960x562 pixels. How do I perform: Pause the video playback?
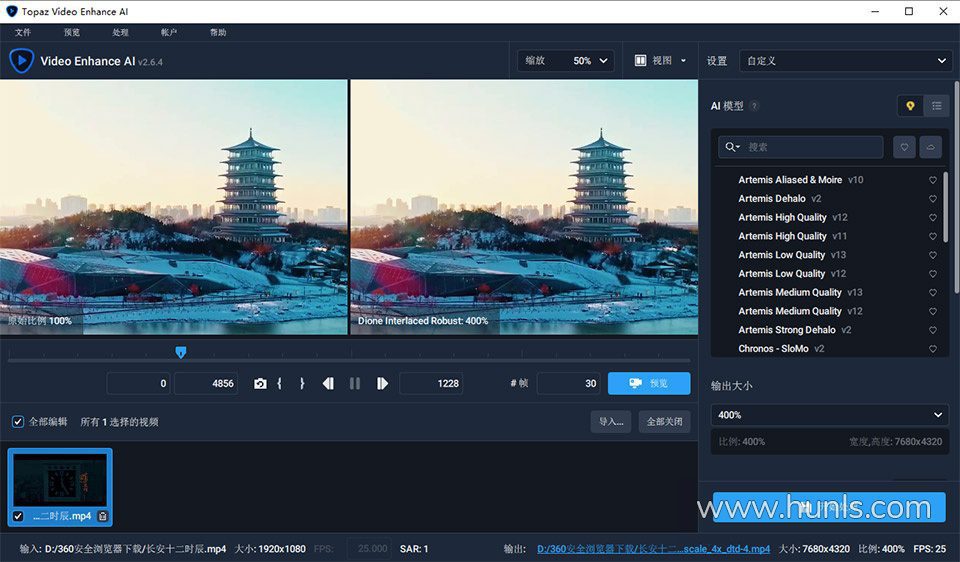tap(355, 384)
